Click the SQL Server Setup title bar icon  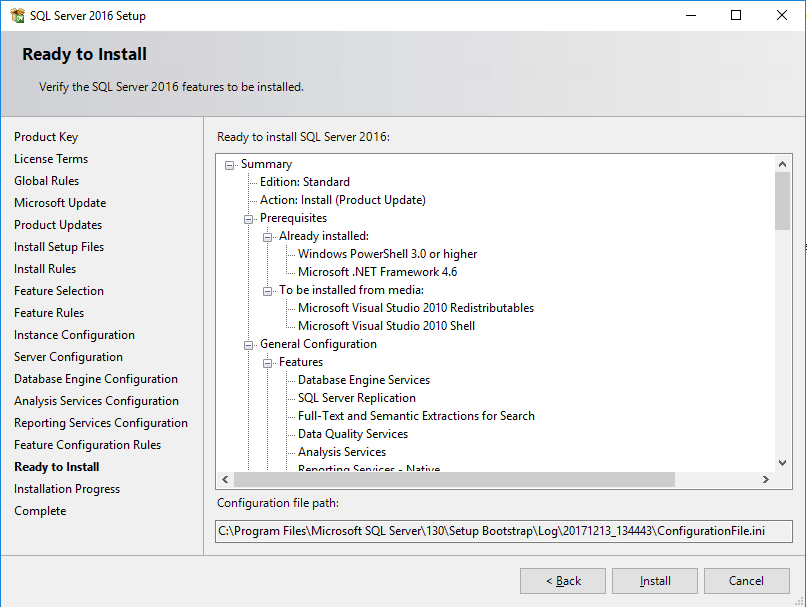(x=17, y=15)
